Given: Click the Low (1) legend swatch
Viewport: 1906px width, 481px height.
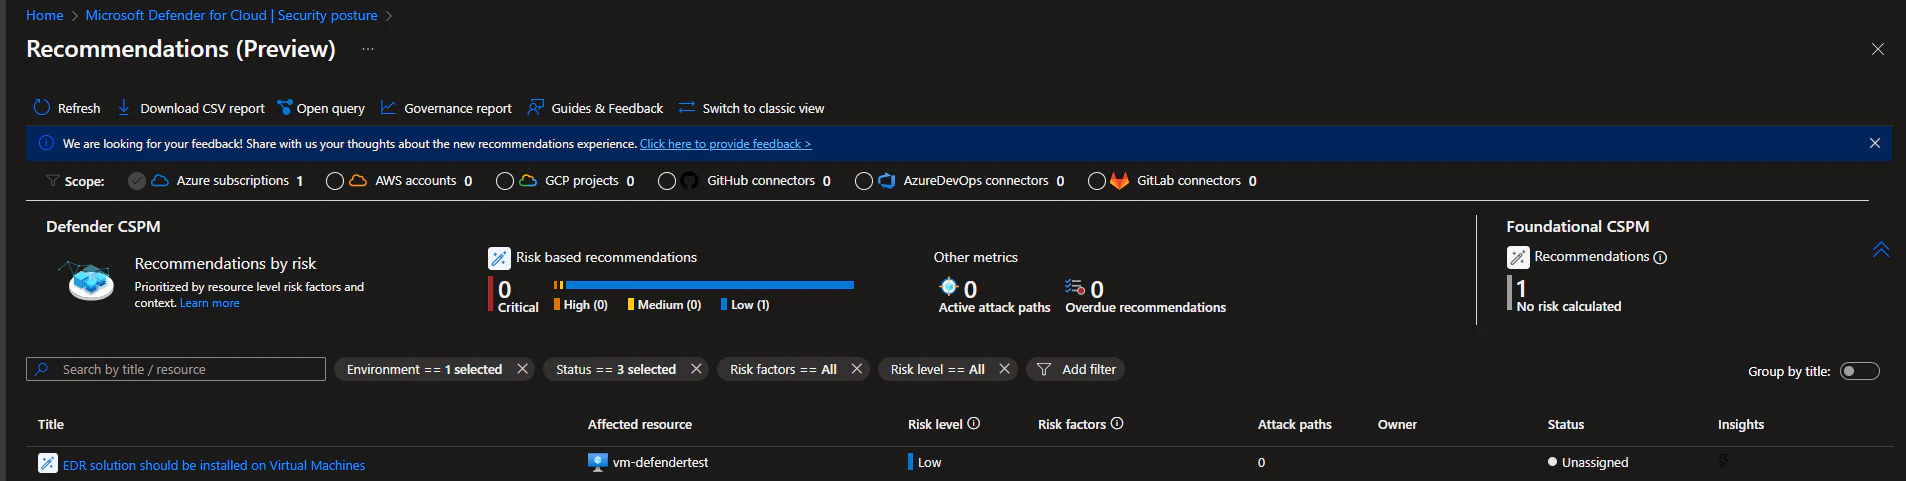Looking at the screenshot, I should pyautogui.click(x=724, y=304).
